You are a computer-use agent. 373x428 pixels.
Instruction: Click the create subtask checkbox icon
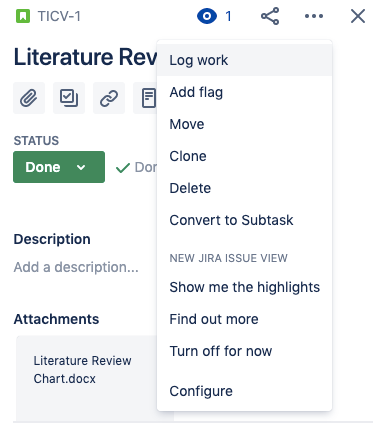click(x=69, y=98)
